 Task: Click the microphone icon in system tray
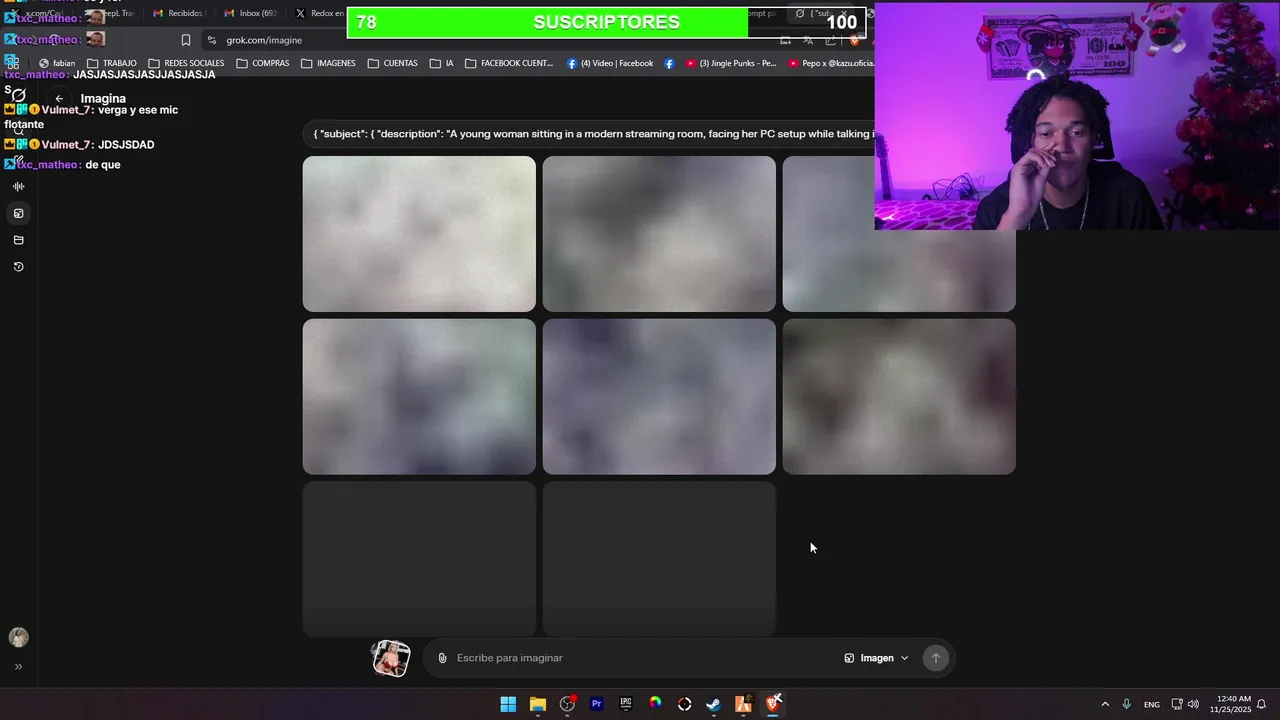(x=1127, y=704)
